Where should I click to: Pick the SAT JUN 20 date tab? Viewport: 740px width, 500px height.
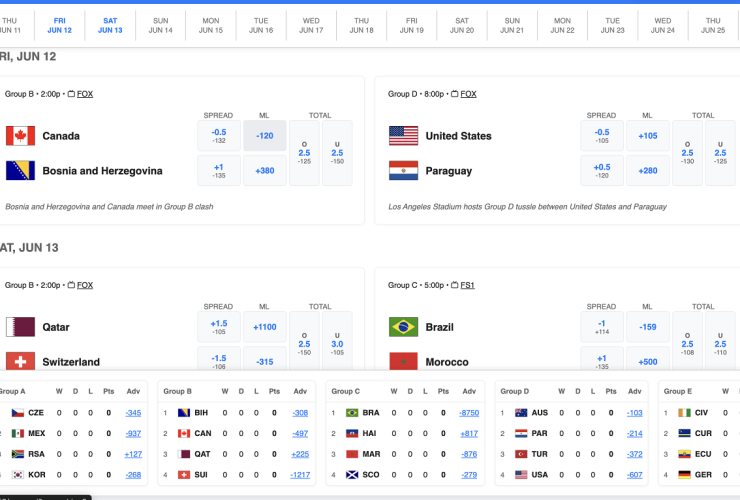click(462, 25)
